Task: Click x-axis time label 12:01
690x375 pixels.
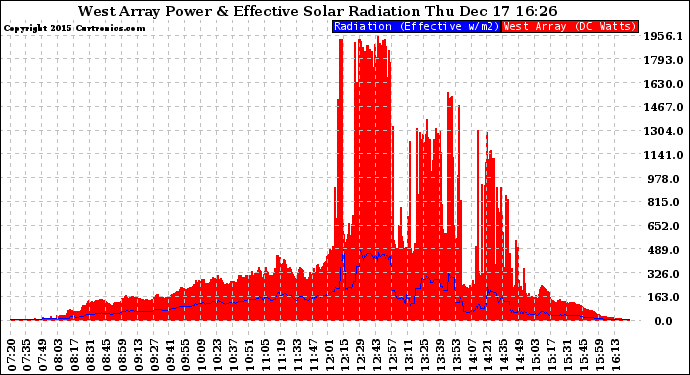Action: (x=329, y=355)
